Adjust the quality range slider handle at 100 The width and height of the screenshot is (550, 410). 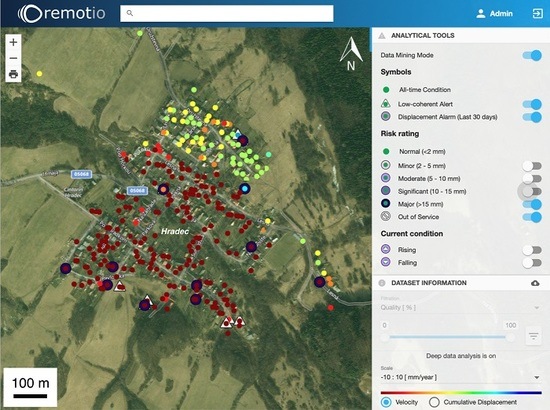pos(510,337)
